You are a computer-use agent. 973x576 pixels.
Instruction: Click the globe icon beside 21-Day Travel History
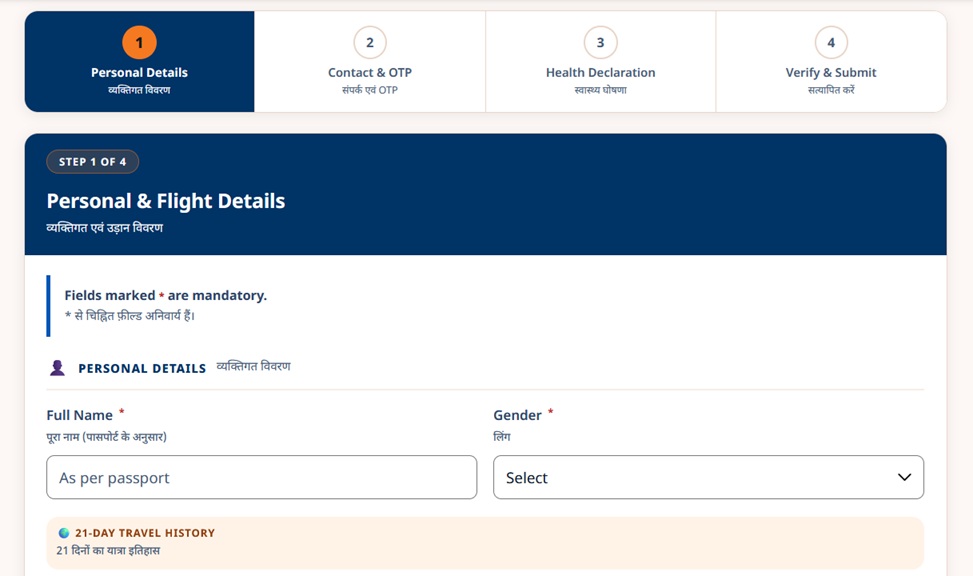pos(63,533)
